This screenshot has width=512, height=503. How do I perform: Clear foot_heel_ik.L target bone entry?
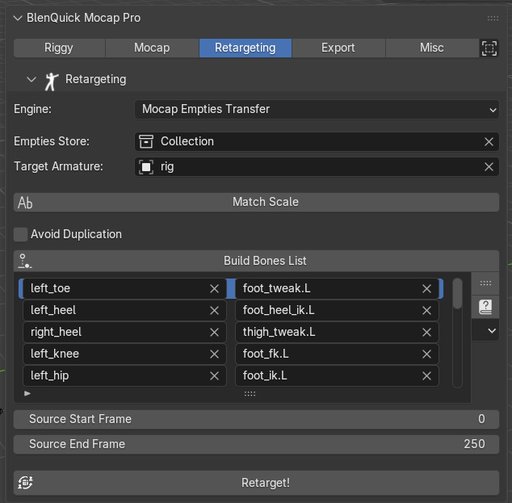coord(426,311)
